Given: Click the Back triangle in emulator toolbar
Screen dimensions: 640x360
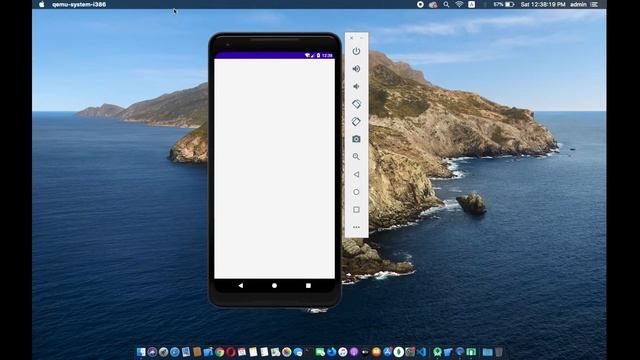Looking at the screenshot, I should pyautogui.click(x=356, y=174).
